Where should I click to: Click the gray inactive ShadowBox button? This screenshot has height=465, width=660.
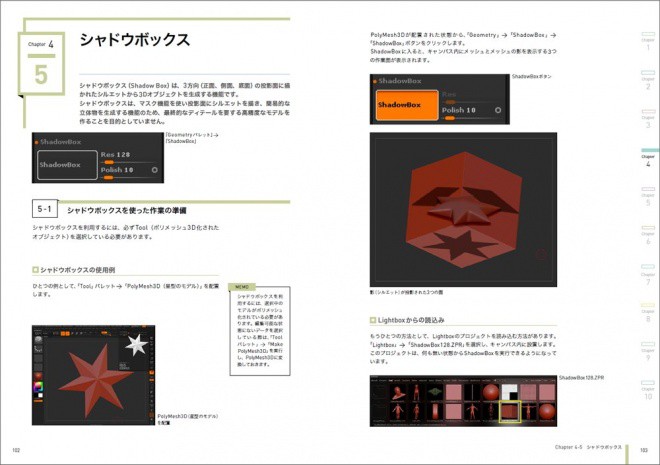67,165
